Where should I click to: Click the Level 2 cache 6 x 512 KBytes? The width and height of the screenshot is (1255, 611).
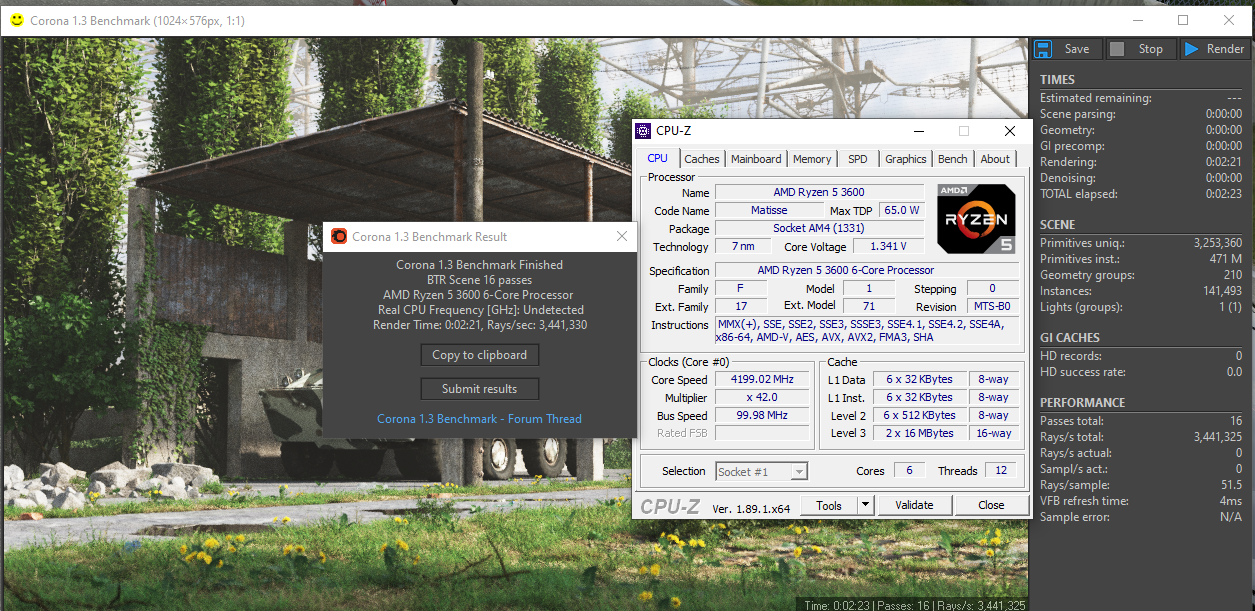click(919, 416)
